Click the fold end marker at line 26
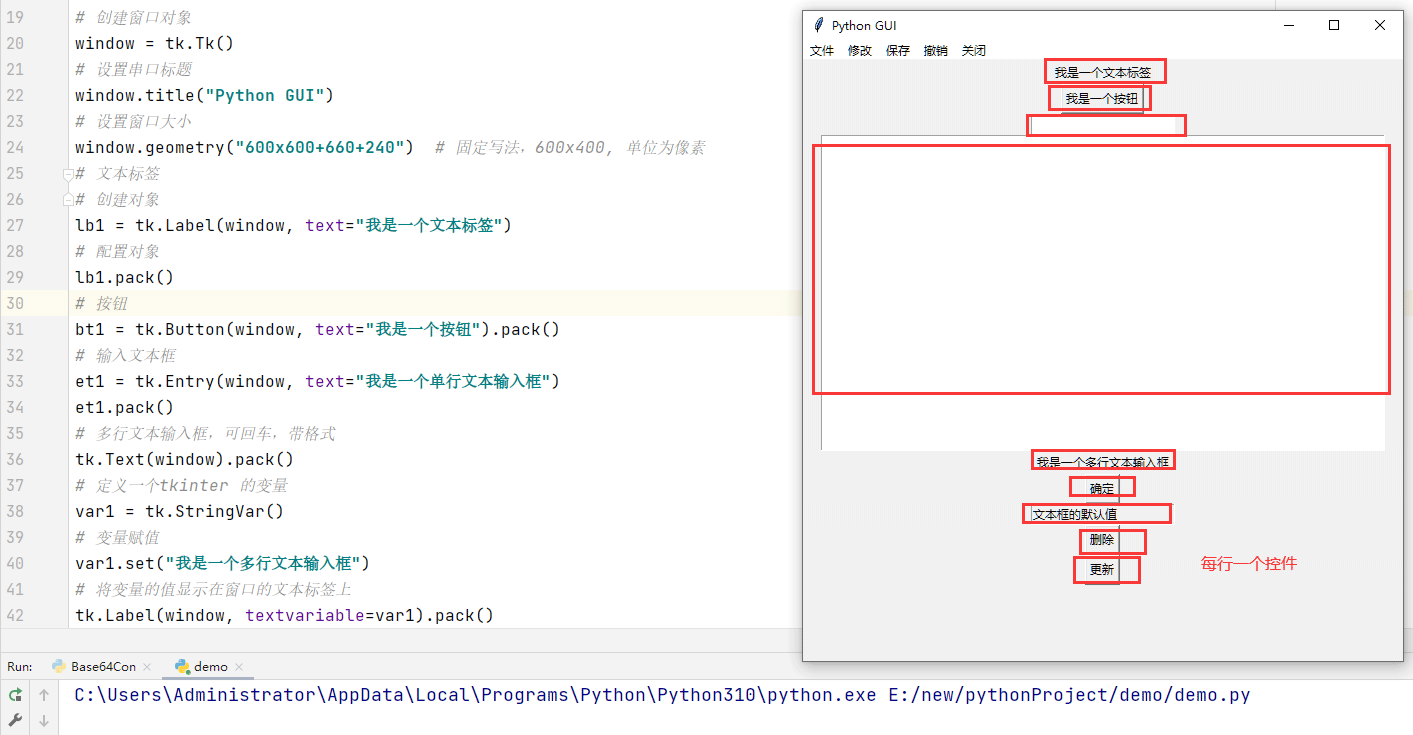 coord(68,199)
